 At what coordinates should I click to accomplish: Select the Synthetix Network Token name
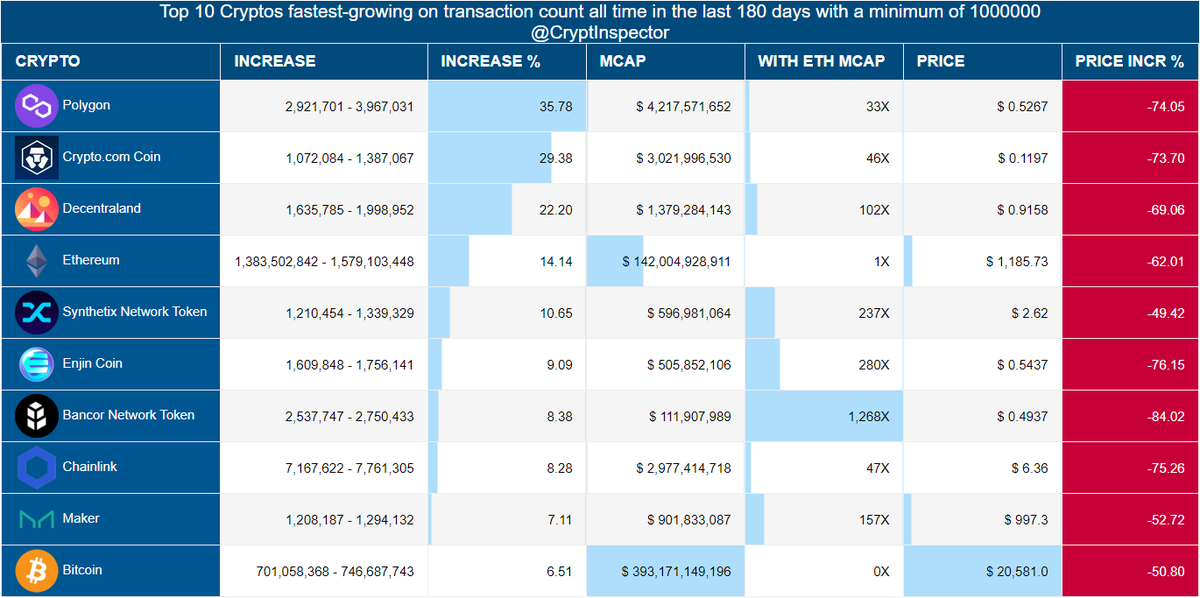coord(135,312)
